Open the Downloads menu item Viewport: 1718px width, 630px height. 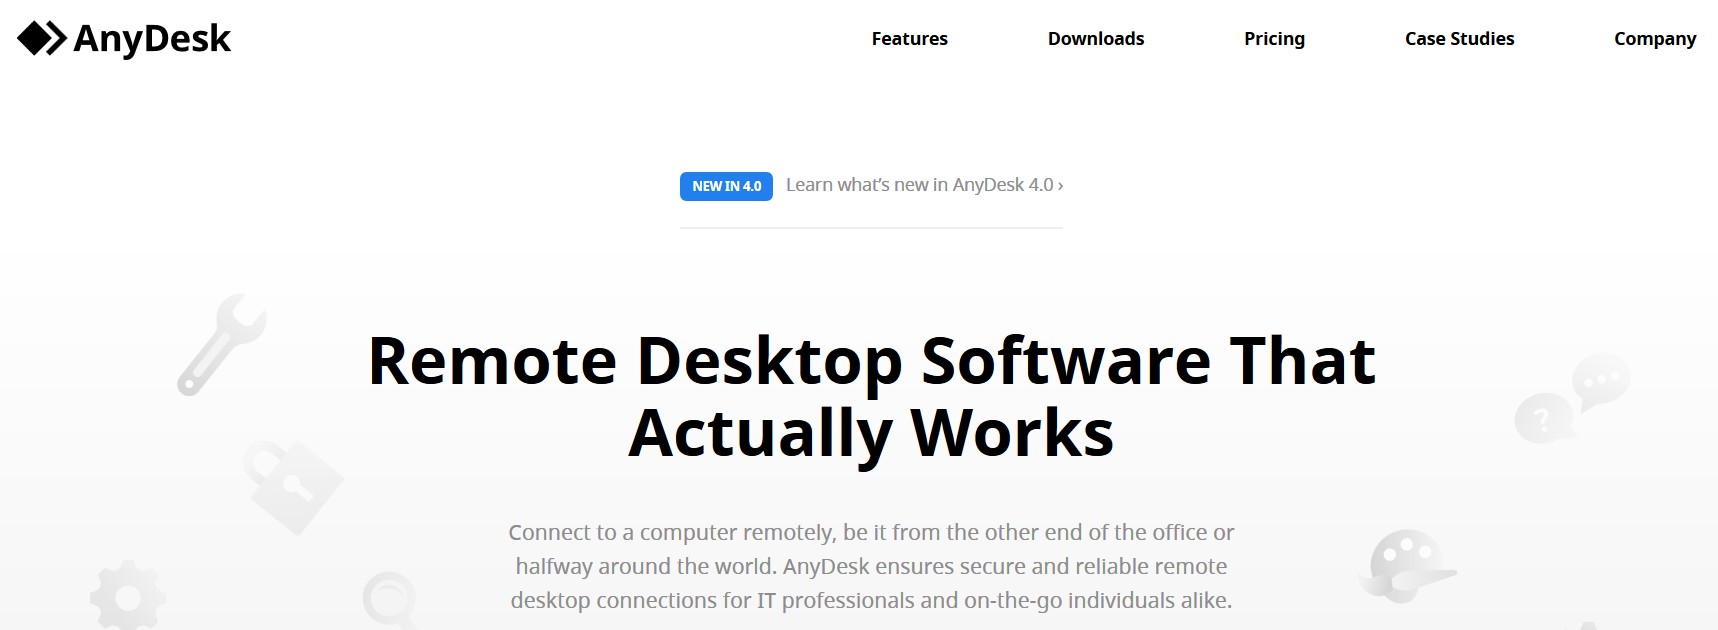(x=1096, y=39)
